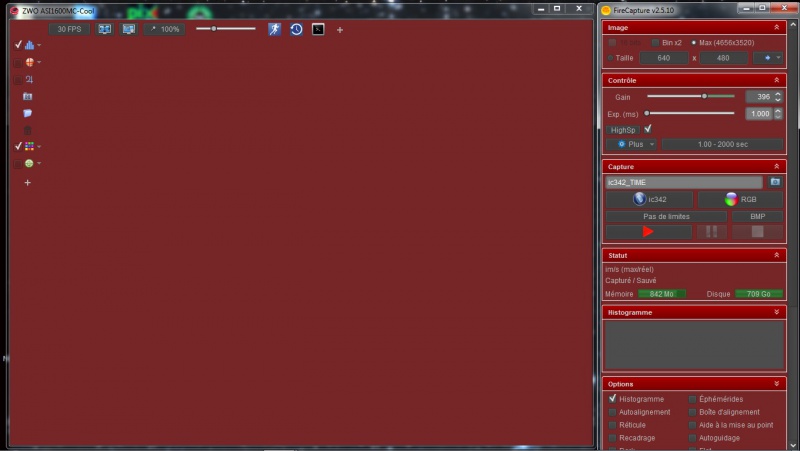Adjust the Exp. (ms) slider handle
800x451 pixels.
click(647, 113)
